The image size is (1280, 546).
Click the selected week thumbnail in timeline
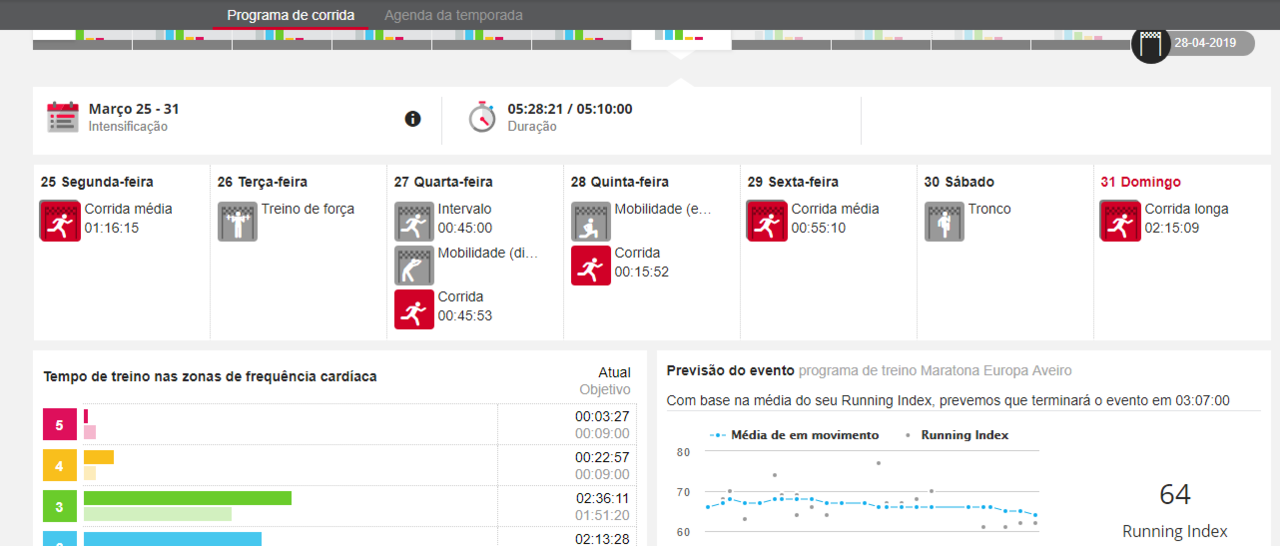pyautogui.click(x=681, y=40)
